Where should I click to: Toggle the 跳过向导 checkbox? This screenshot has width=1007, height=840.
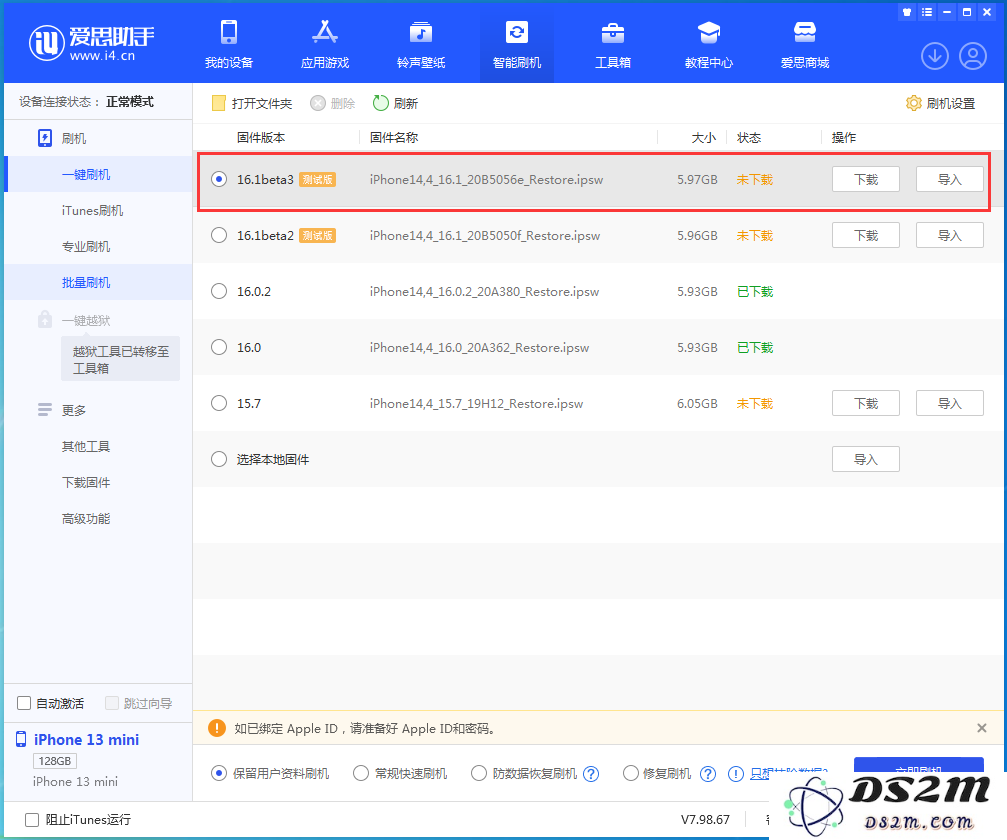click(112, 703)
